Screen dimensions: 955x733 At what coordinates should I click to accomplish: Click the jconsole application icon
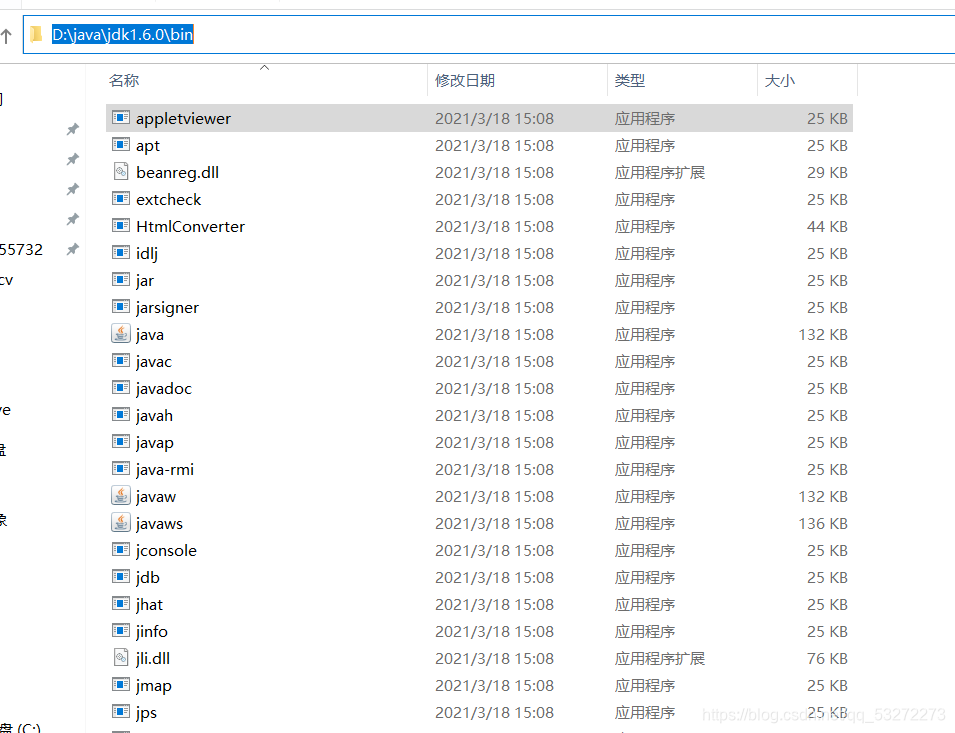coord(121,549)
